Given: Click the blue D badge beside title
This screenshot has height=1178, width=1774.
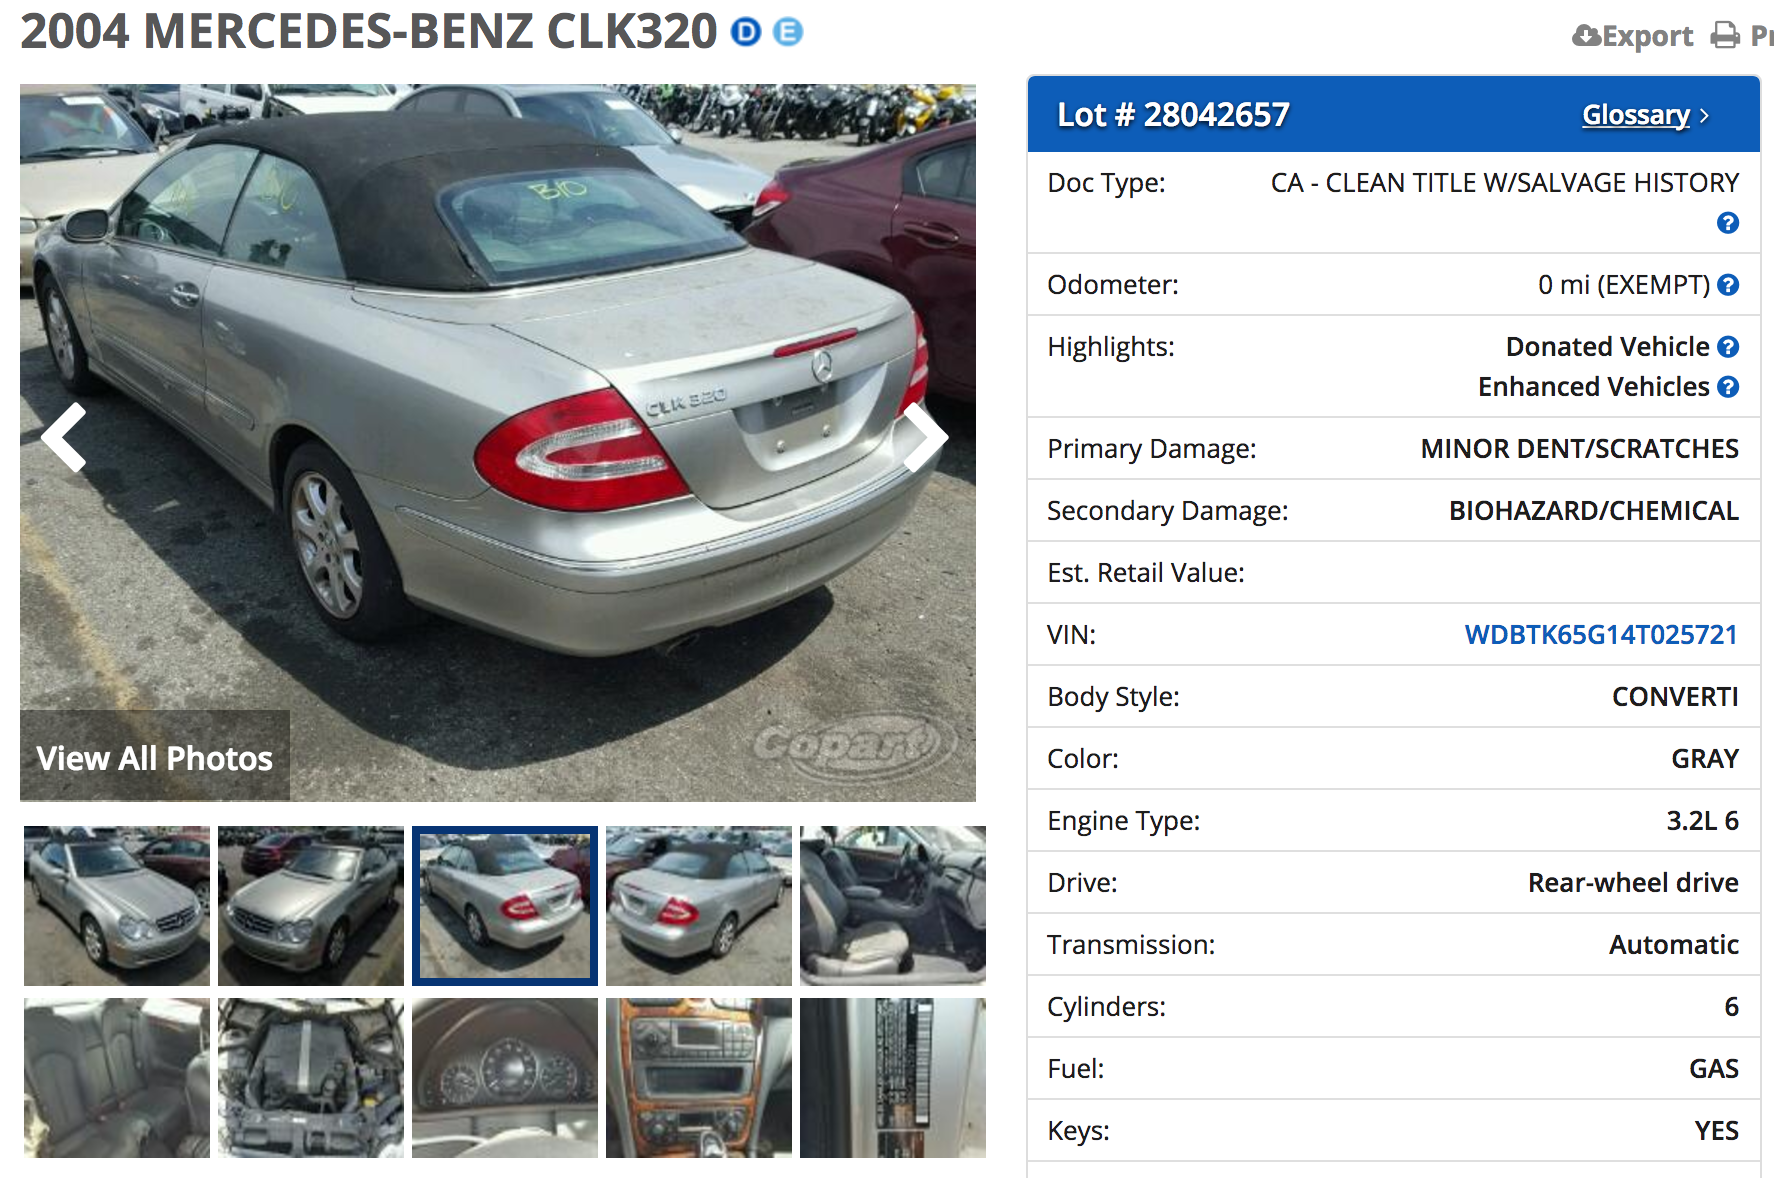Looking at the screenshot, I should coord(746,32).
